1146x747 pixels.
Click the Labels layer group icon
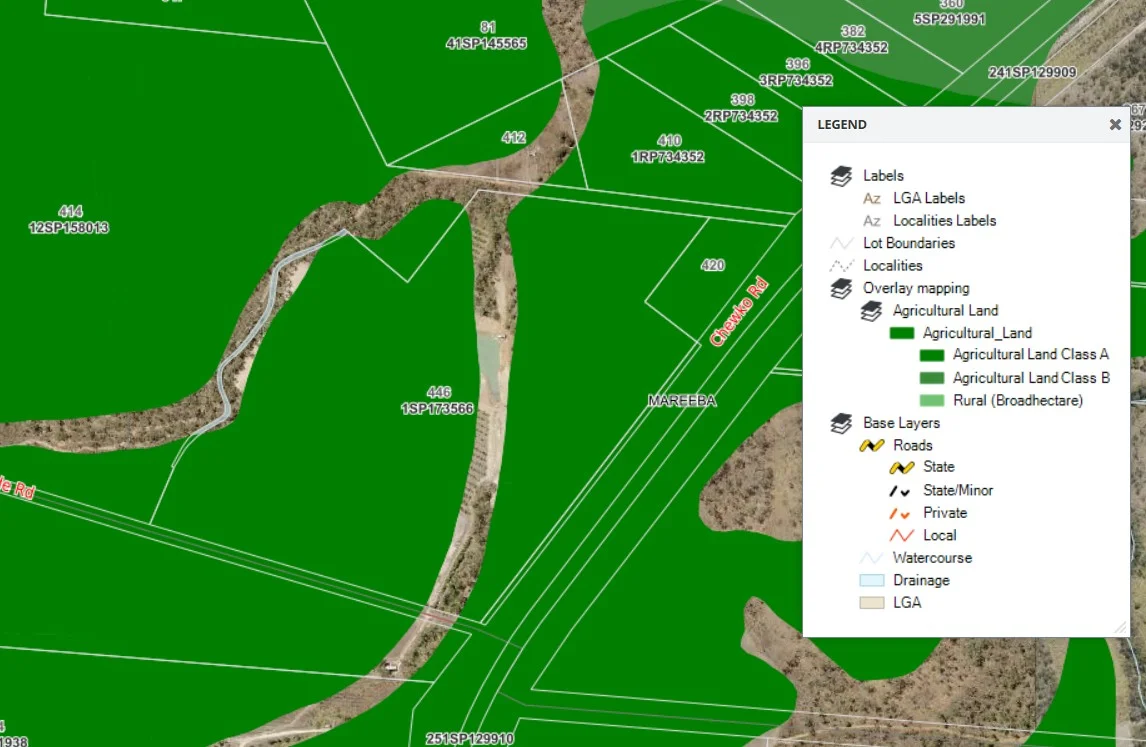841,176
